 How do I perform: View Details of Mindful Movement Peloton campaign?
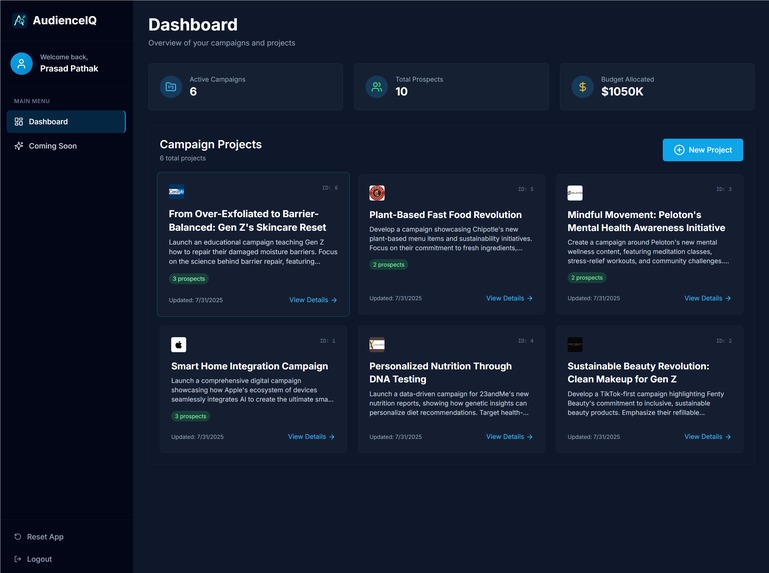pyautogui.click(x=708, y=298)
